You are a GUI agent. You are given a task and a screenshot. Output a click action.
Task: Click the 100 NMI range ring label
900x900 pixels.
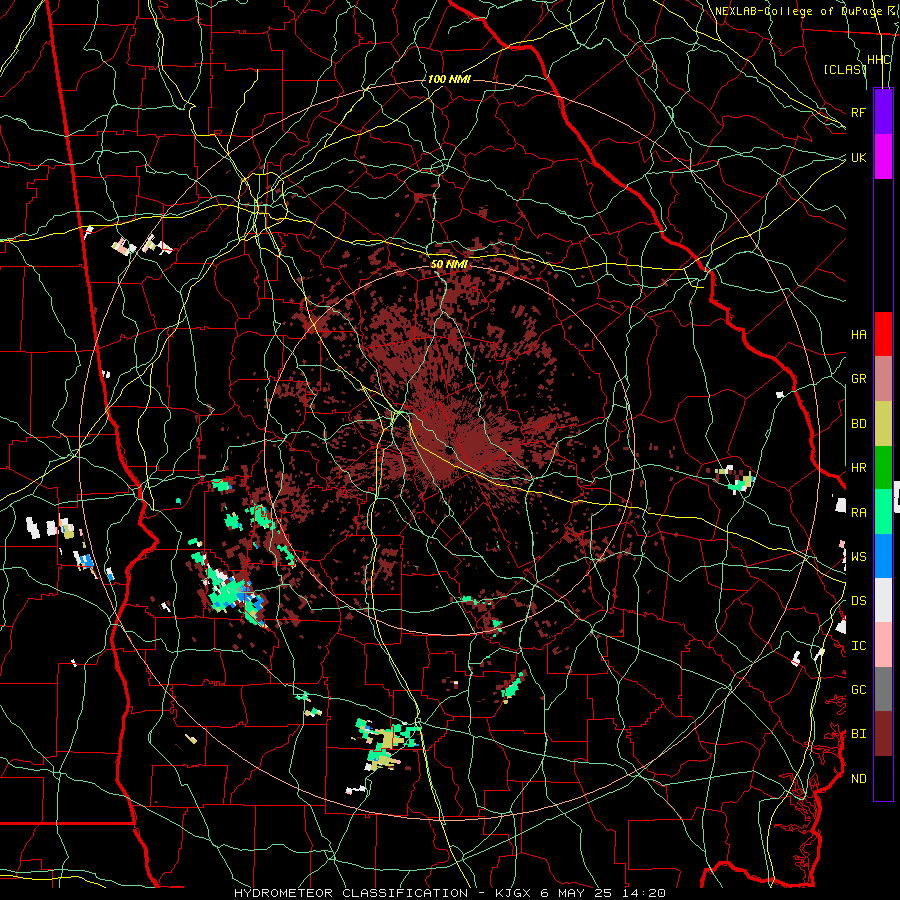click(x=449, y=79)
